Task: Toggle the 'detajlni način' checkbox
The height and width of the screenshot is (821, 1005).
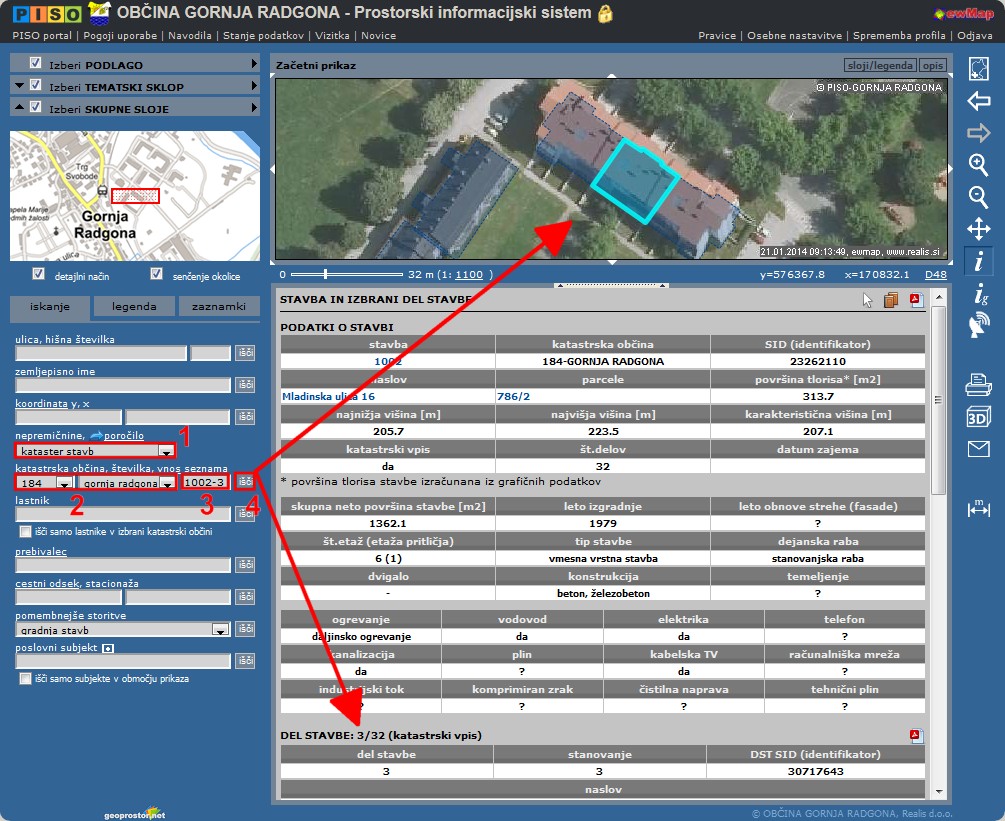Action: pyautogui.click(x=39, y=274)
